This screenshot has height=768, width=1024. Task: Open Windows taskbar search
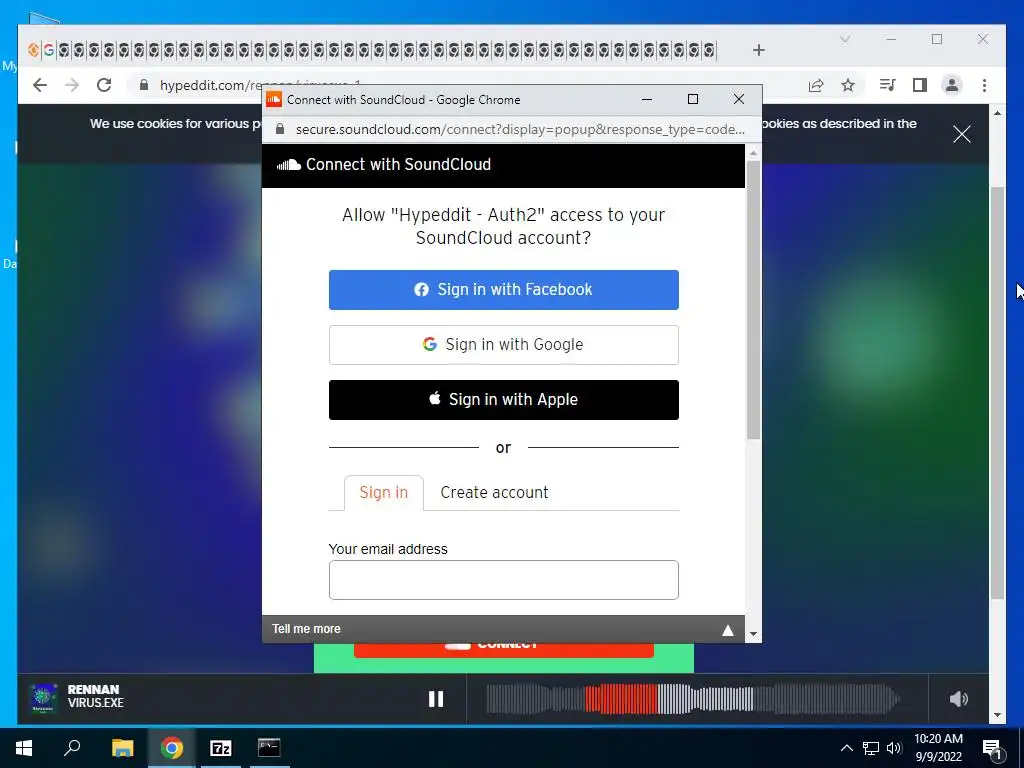(72, 748)
